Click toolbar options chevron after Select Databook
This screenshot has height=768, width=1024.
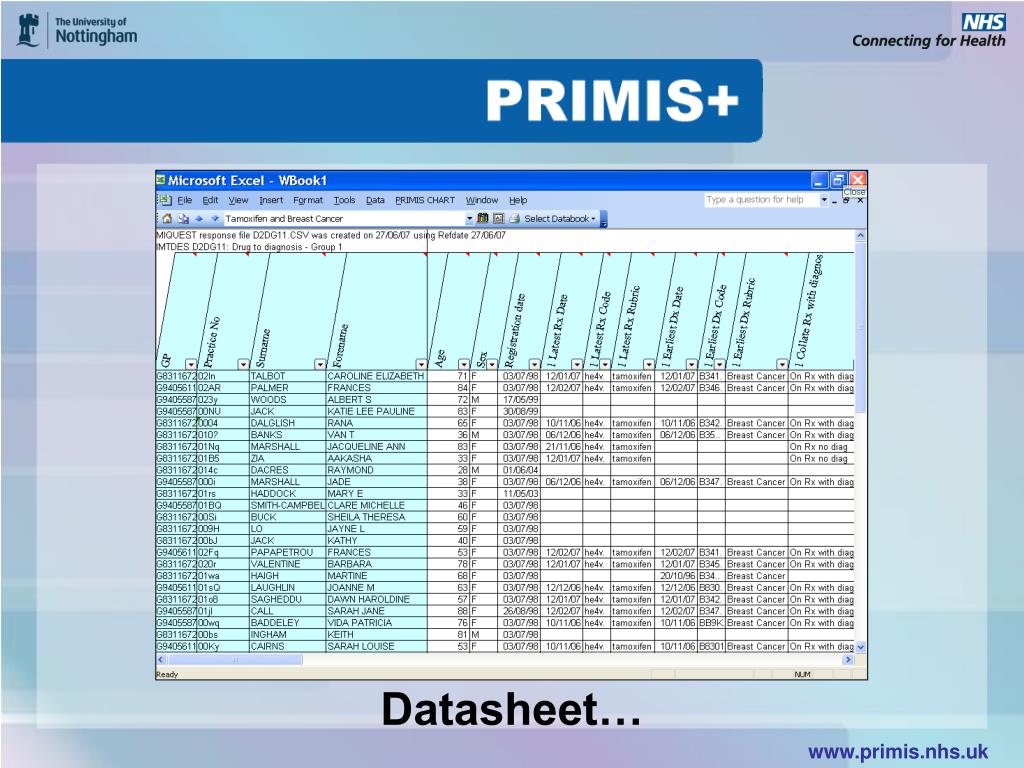(x=603, y=219)
